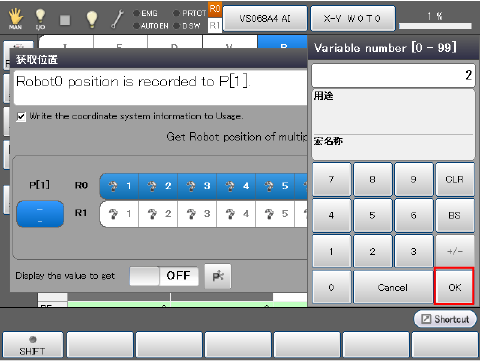Adjust the 1% speed bar
The image size is (480, 361).
tap(435, 26)
